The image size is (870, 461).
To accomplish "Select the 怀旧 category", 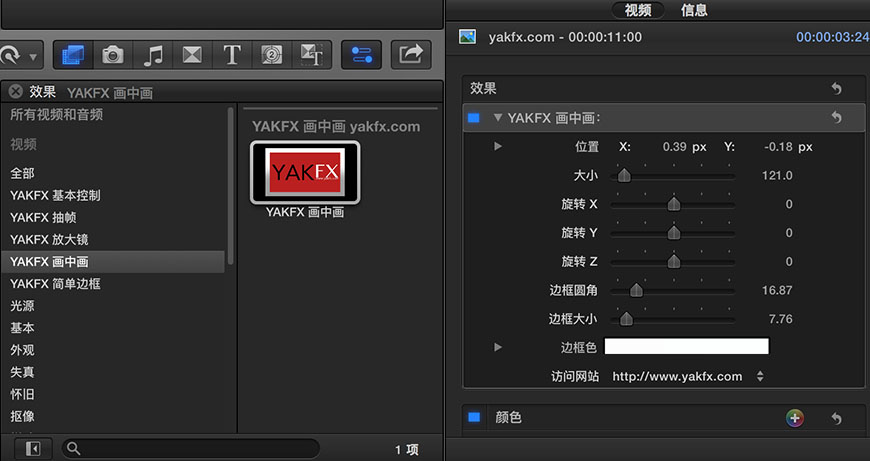I will pyautogui.click(x=22, y=394).
